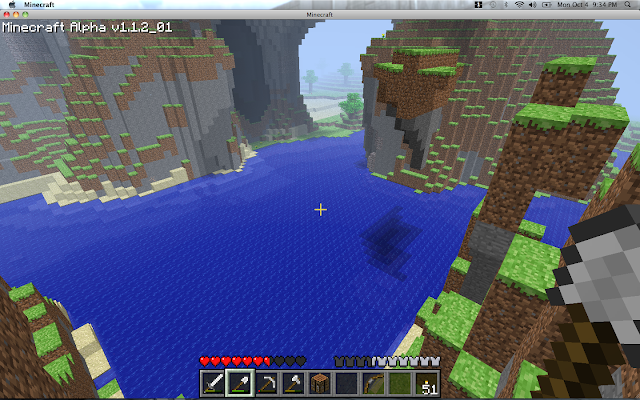Select the bow hotbar slot
This screenshot has height=400, width=640.
point(373,383)
